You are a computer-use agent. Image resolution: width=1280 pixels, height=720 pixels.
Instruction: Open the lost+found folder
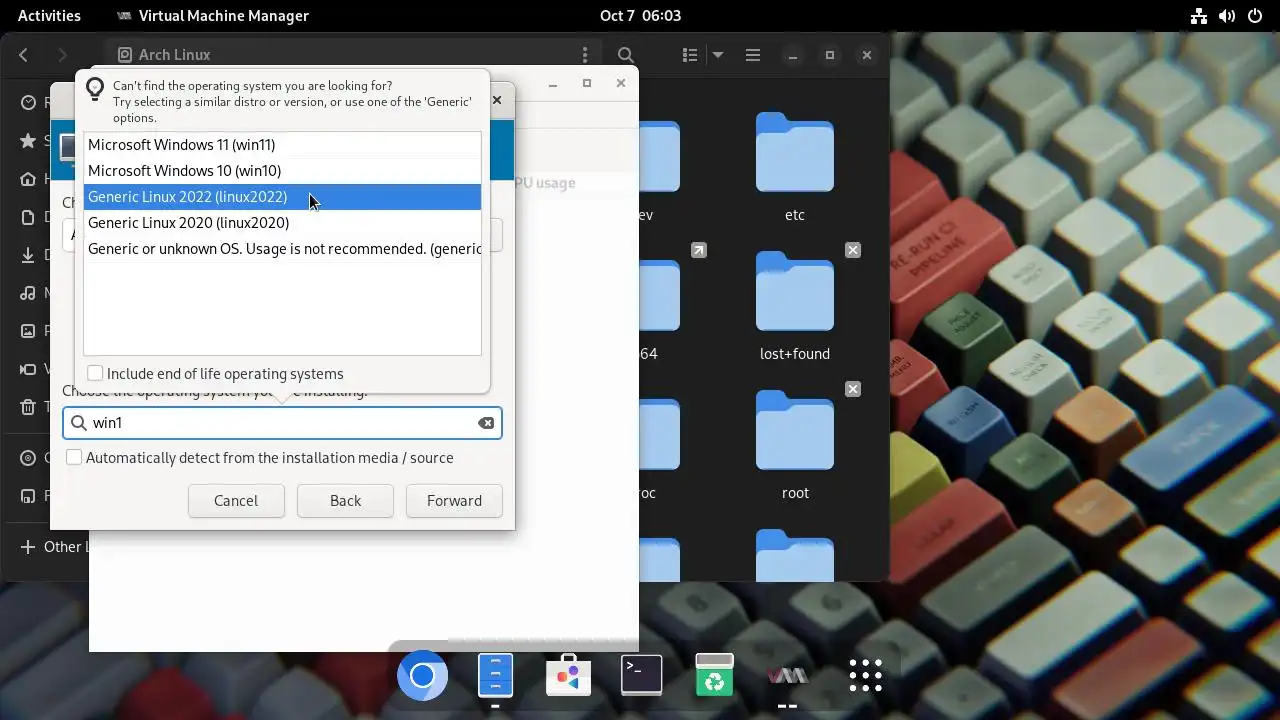[x=795, y=306]
